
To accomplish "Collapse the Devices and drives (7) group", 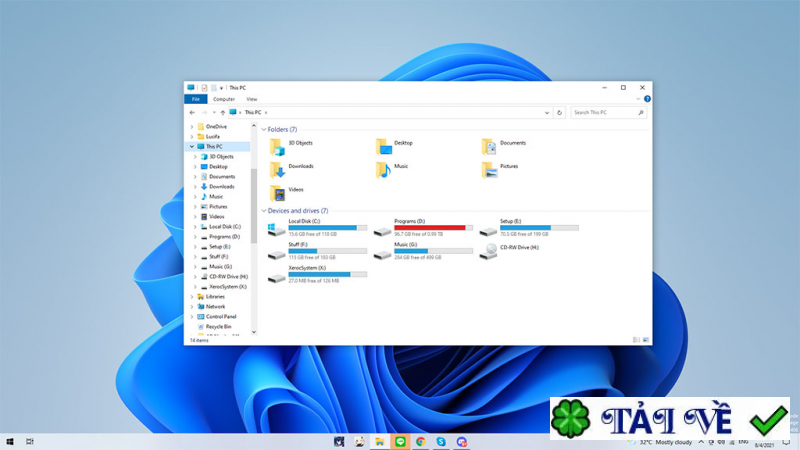I will click(264, 211).
